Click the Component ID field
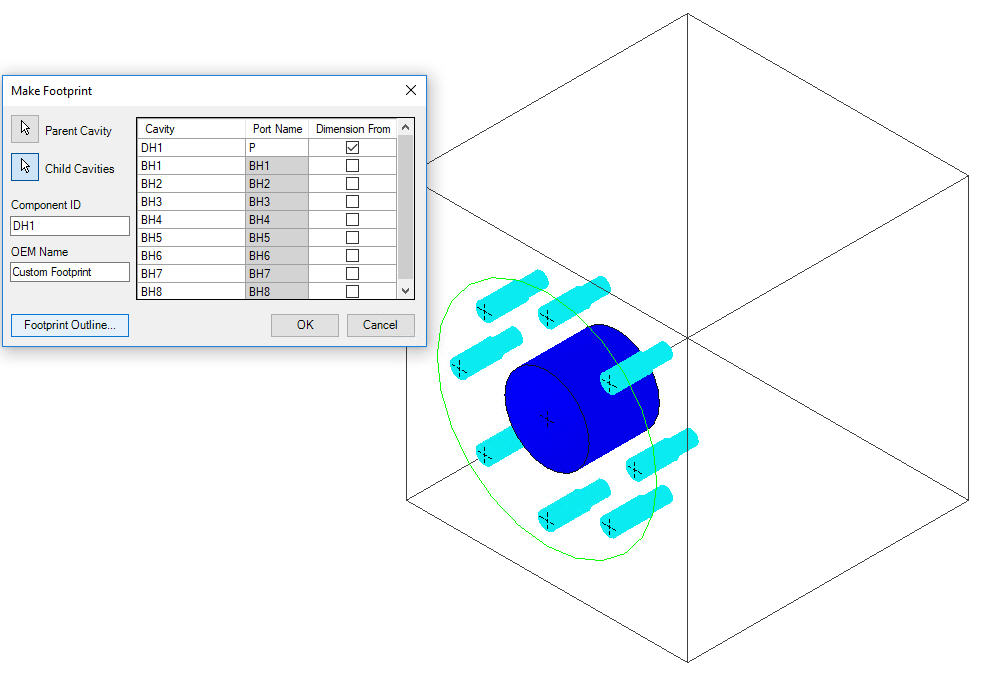This screenshot has width=988, height=683. pos(70,226)
